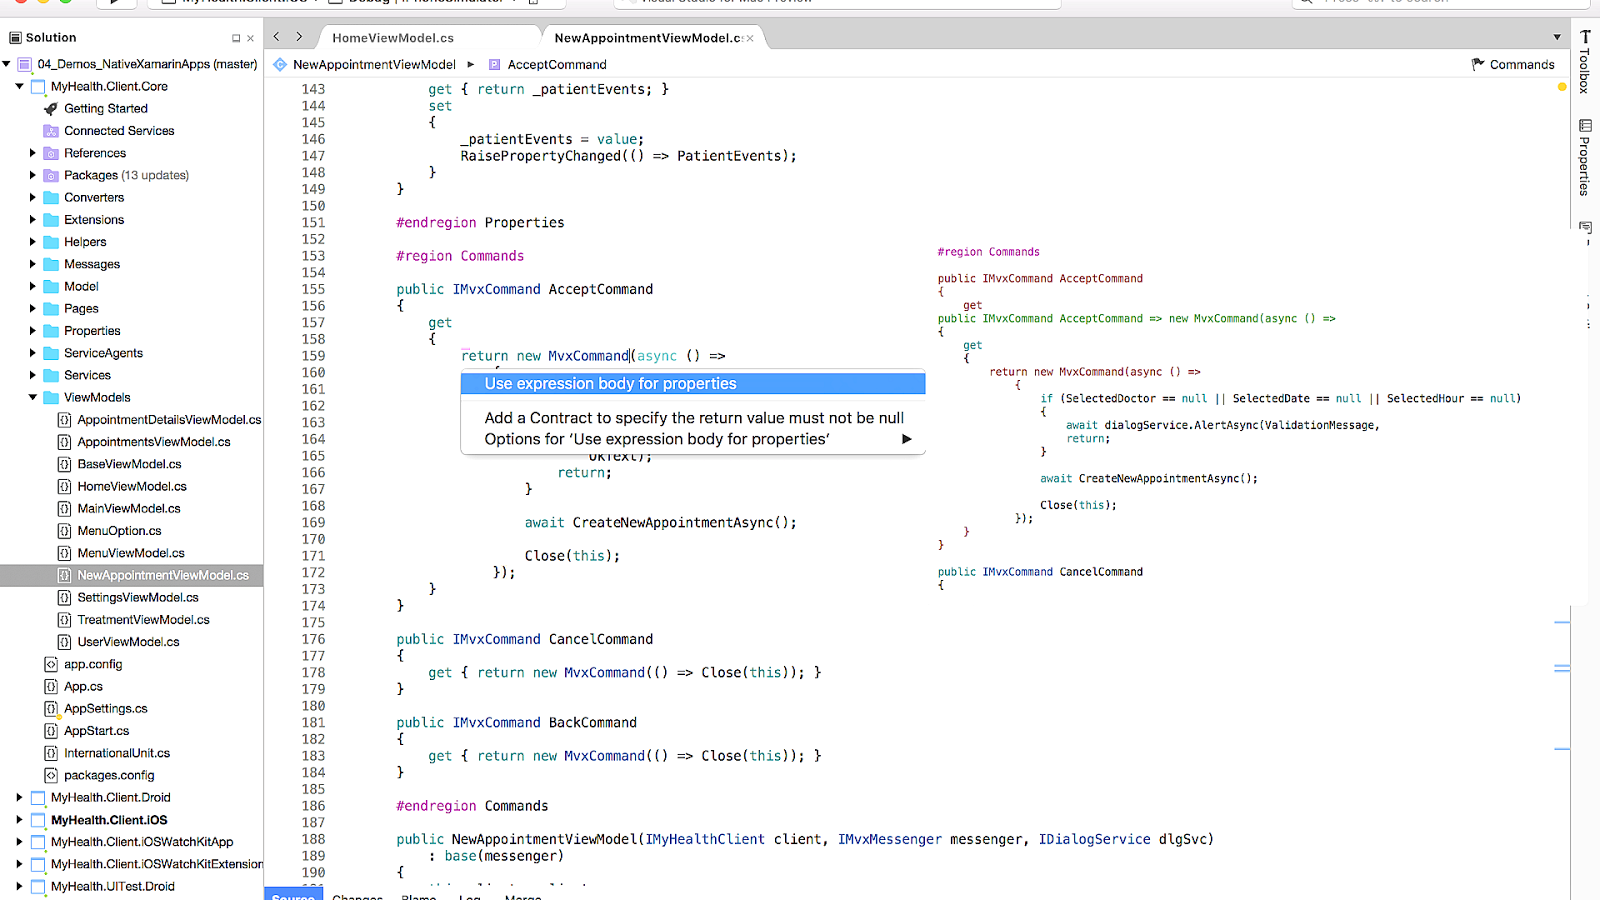The width and height of the screenshot is (1600, 900).
Task: Select MyHealth.Client.iOSWatchKitApp project icon
Action: (x=38, y=842)
